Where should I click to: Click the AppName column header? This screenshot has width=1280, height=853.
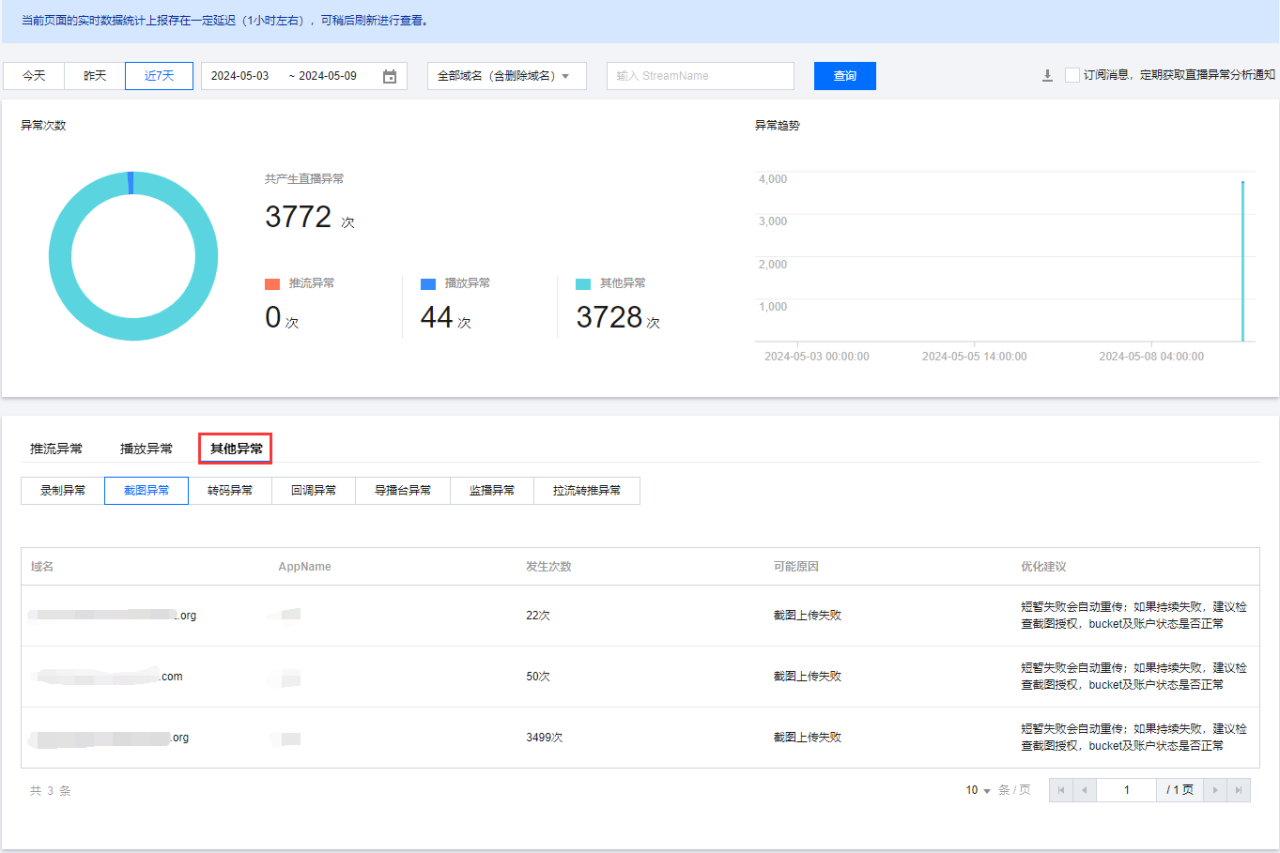[x=305, y=566]
